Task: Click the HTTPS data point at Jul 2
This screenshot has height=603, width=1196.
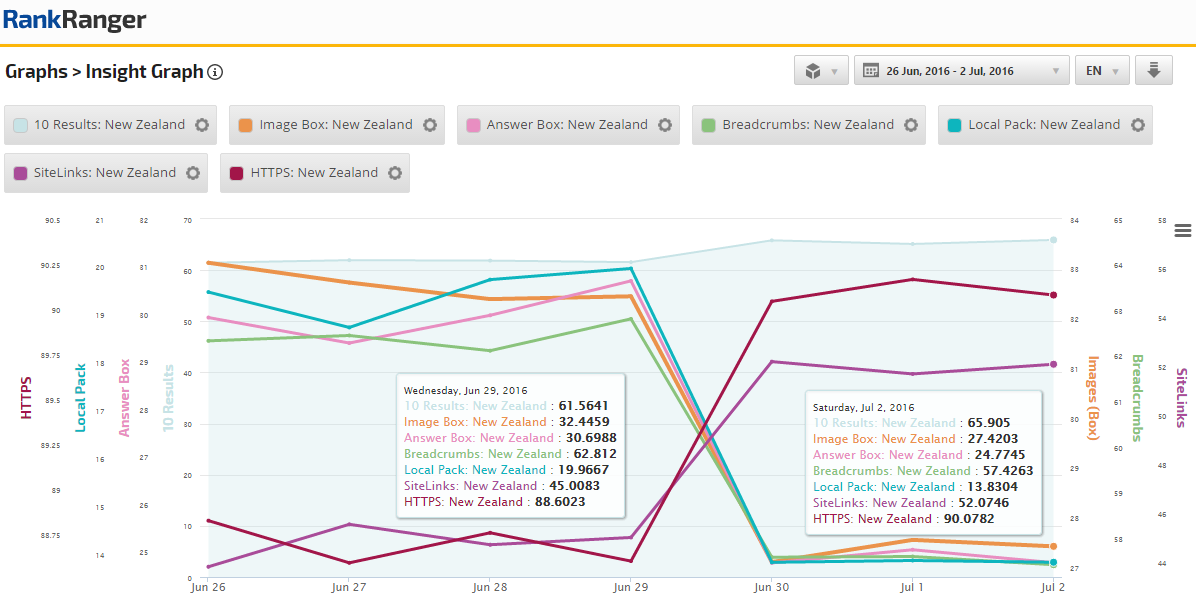Action: (1053, 295)
